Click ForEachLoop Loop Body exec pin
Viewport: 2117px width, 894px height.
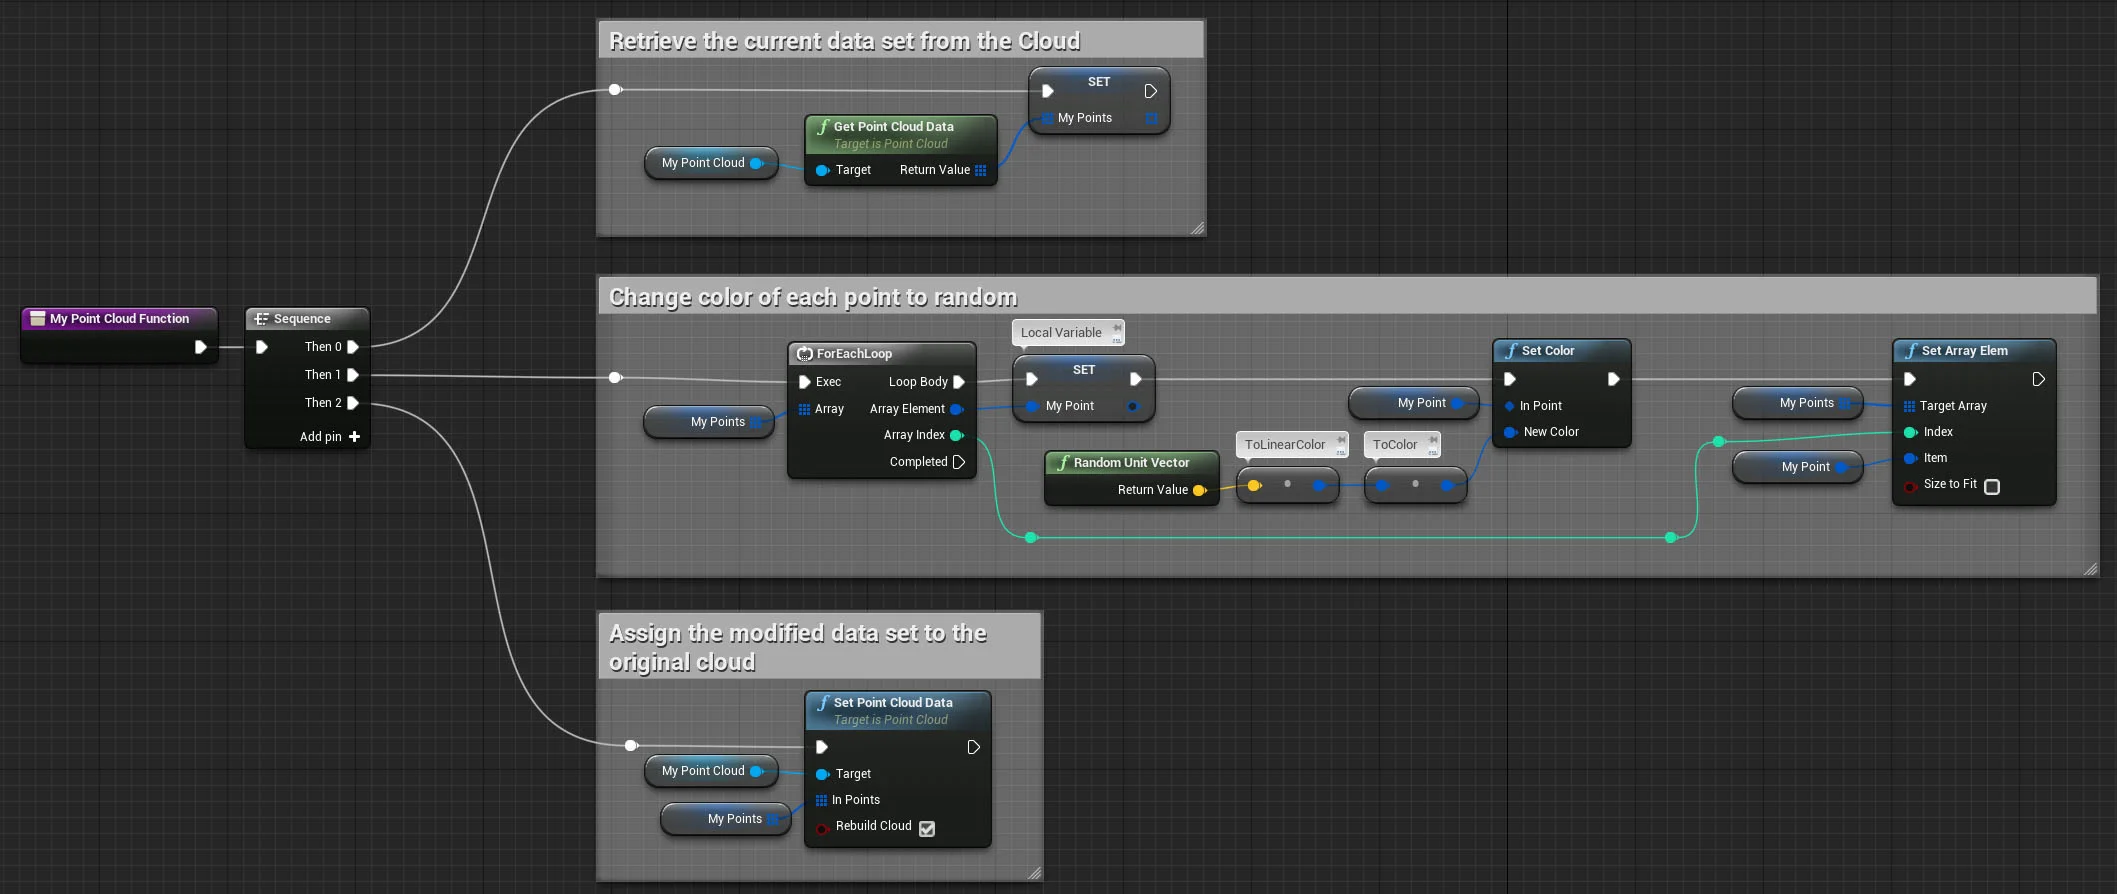click(959, 382)
